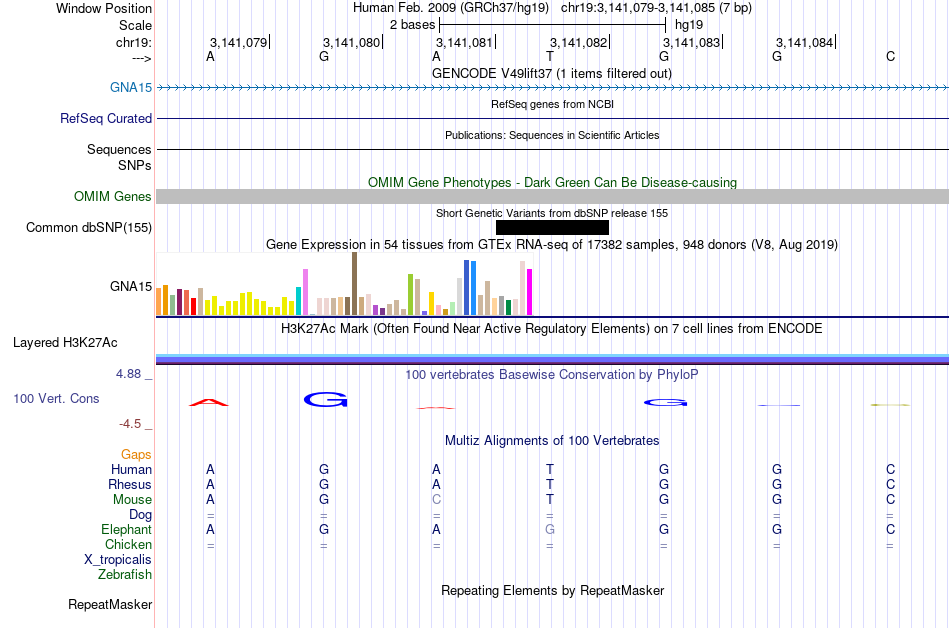
Task: Click the 100 Vert. Cons label
Action: tap(56, 398)
